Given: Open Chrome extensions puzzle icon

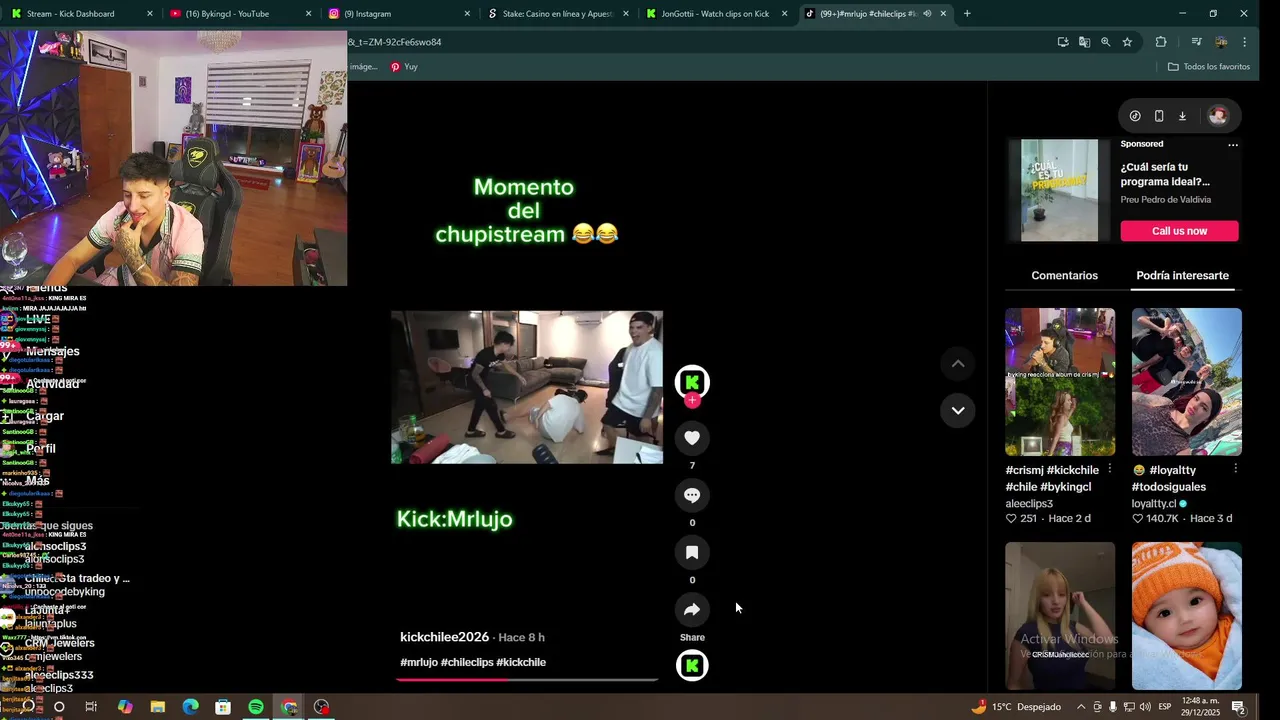Looking at the screenshot, I should click(1161, 42).
